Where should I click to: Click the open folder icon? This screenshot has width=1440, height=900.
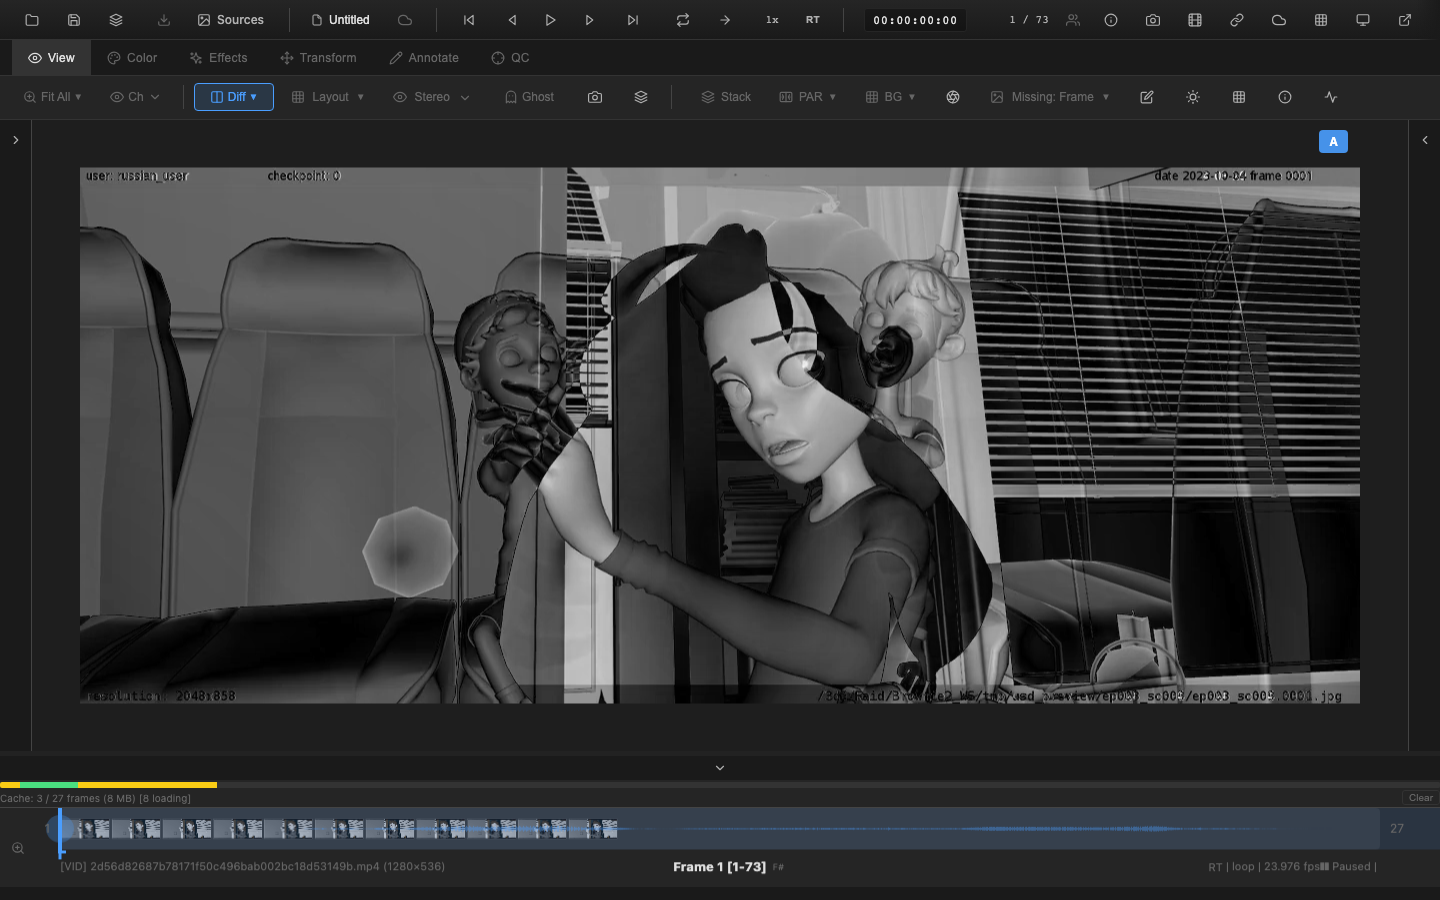tap(32, 20)
